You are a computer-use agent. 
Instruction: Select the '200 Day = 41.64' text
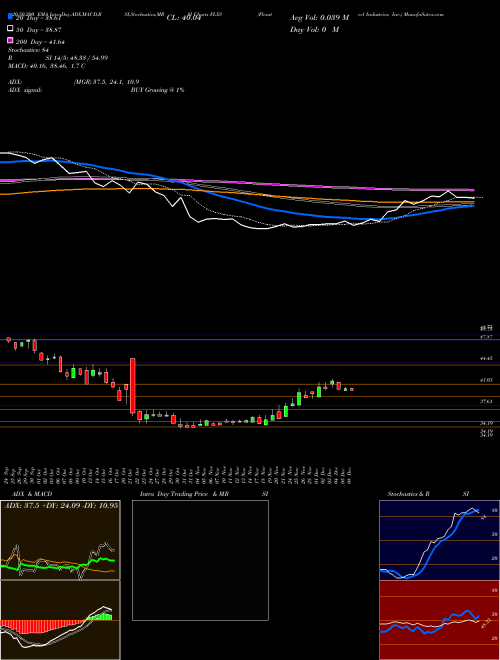(40, 42)
